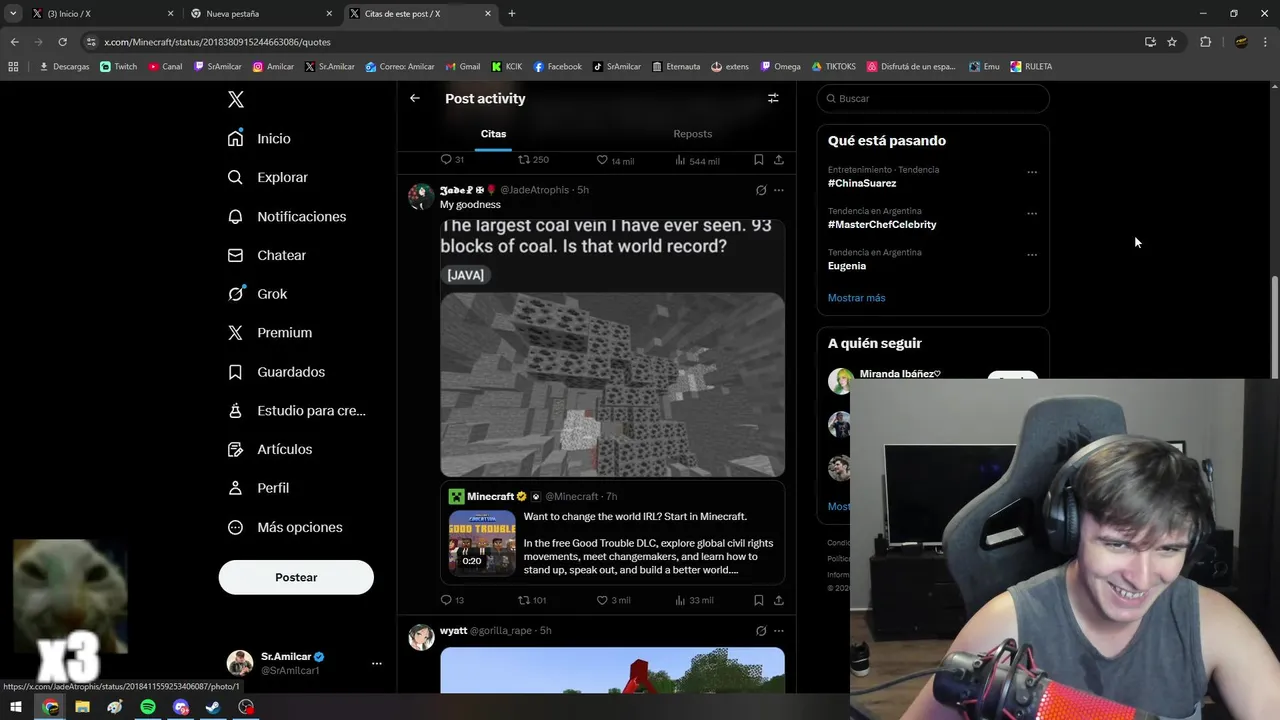
Task: Open Spotify from the taskbar
Action: 148,707
